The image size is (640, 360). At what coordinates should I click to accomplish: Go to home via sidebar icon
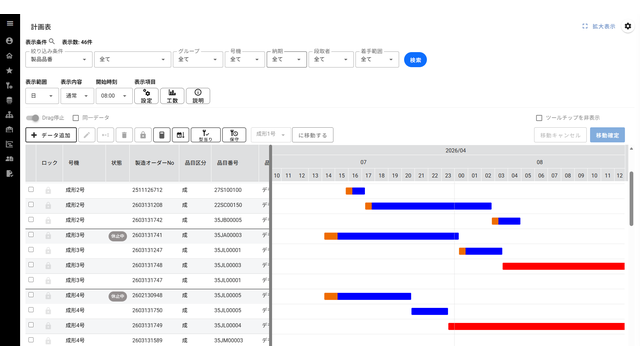tap(9, 56)
